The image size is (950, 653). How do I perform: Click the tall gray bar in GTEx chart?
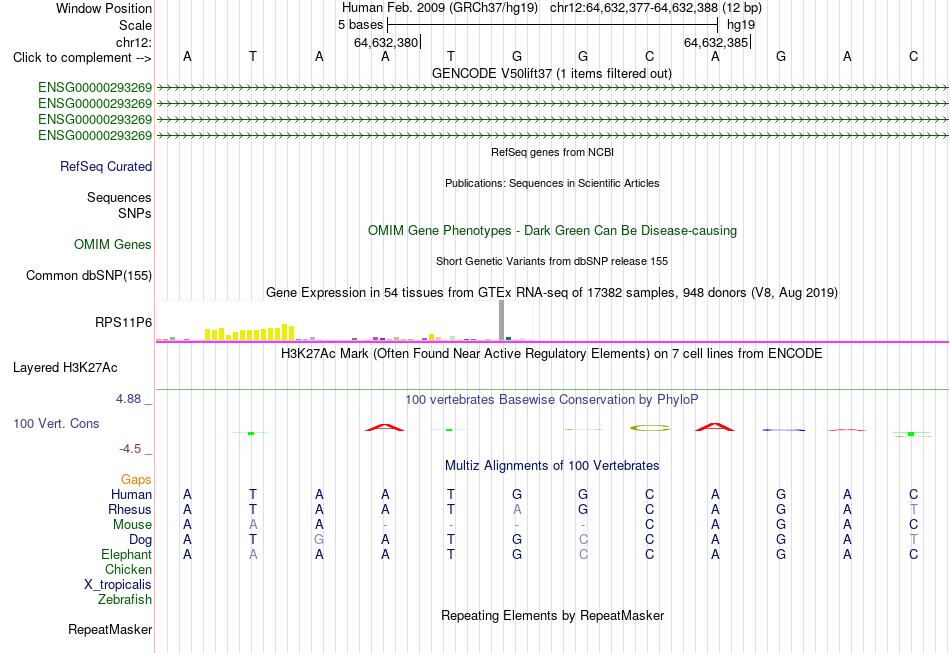click(x=502, y=320)
